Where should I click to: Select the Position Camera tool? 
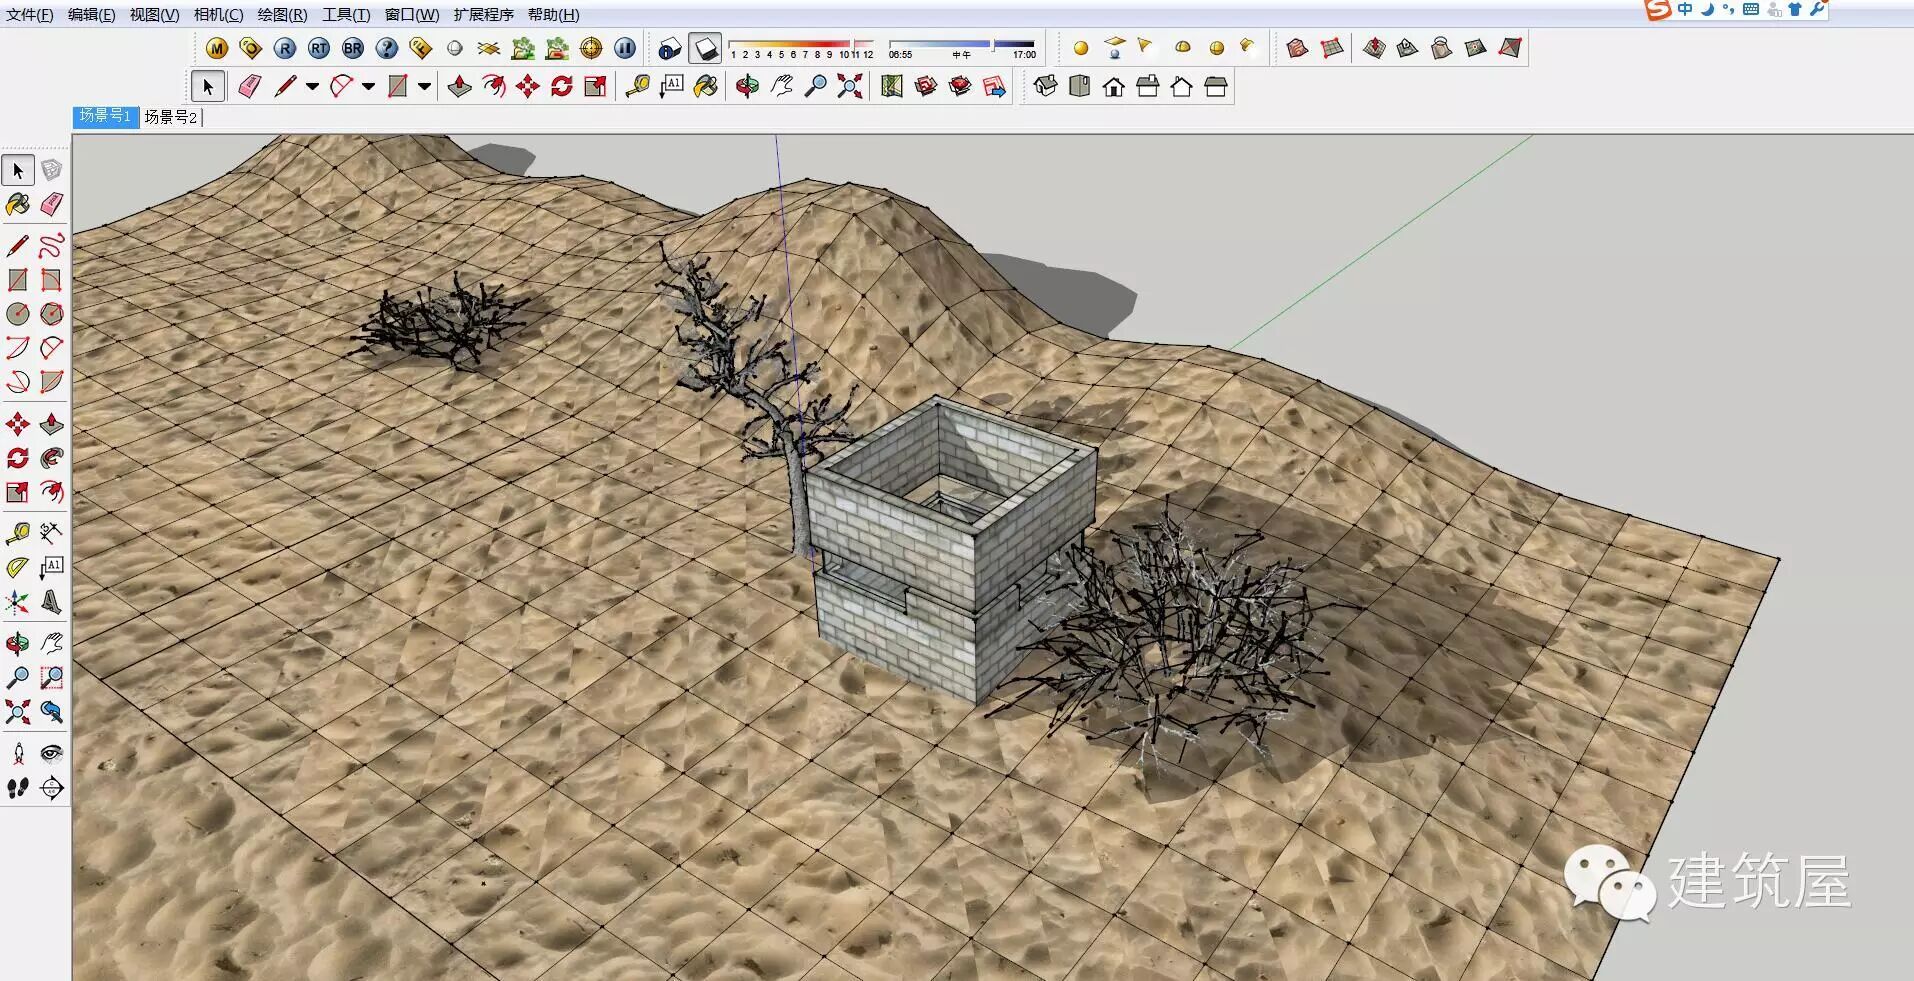pyautogui.click(x=17, y=754)
